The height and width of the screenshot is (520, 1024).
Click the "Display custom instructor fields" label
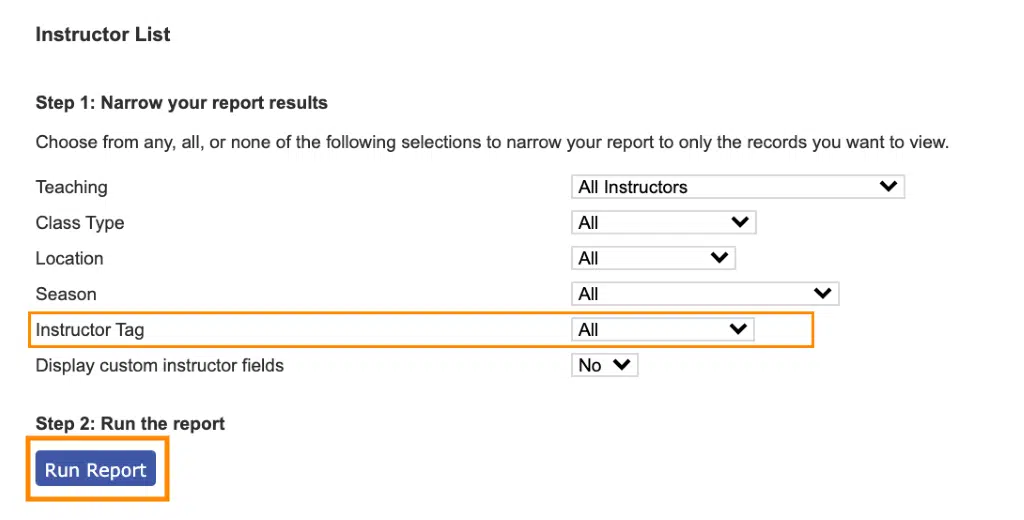pyautogui.click(x=159, y=366)
